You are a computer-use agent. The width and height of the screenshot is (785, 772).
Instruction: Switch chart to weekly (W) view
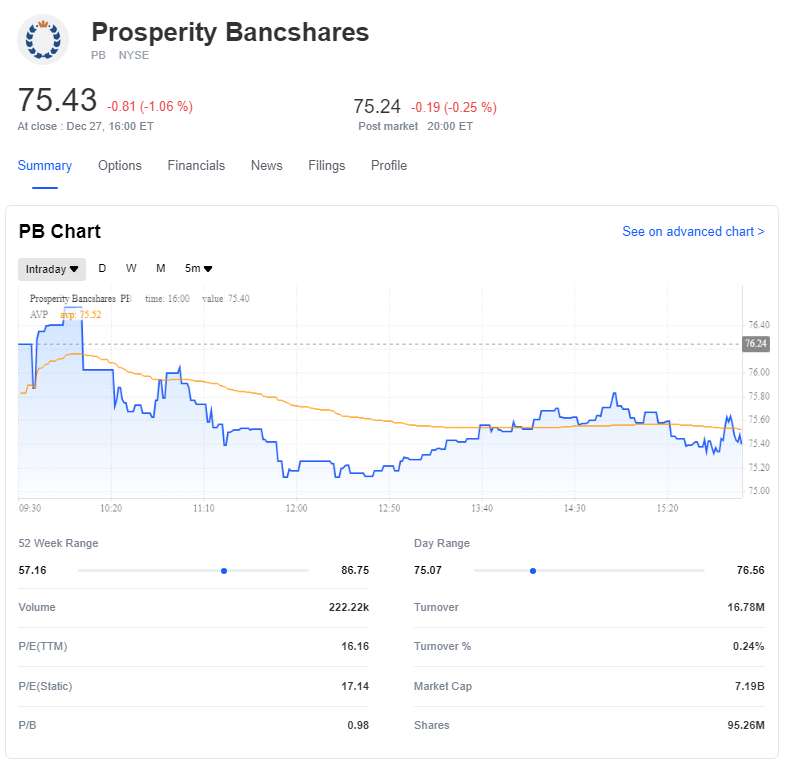[x=131, y=269]
